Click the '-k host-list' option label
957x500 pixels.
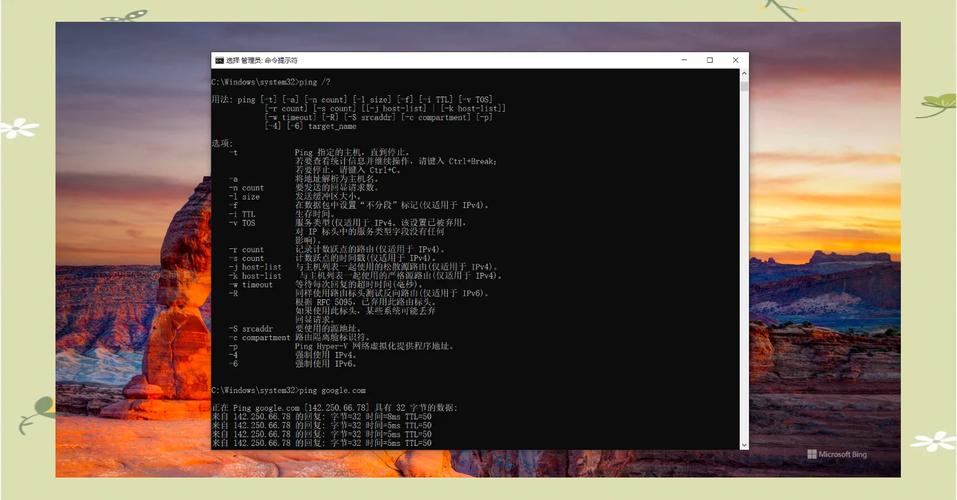coord(255,276)
